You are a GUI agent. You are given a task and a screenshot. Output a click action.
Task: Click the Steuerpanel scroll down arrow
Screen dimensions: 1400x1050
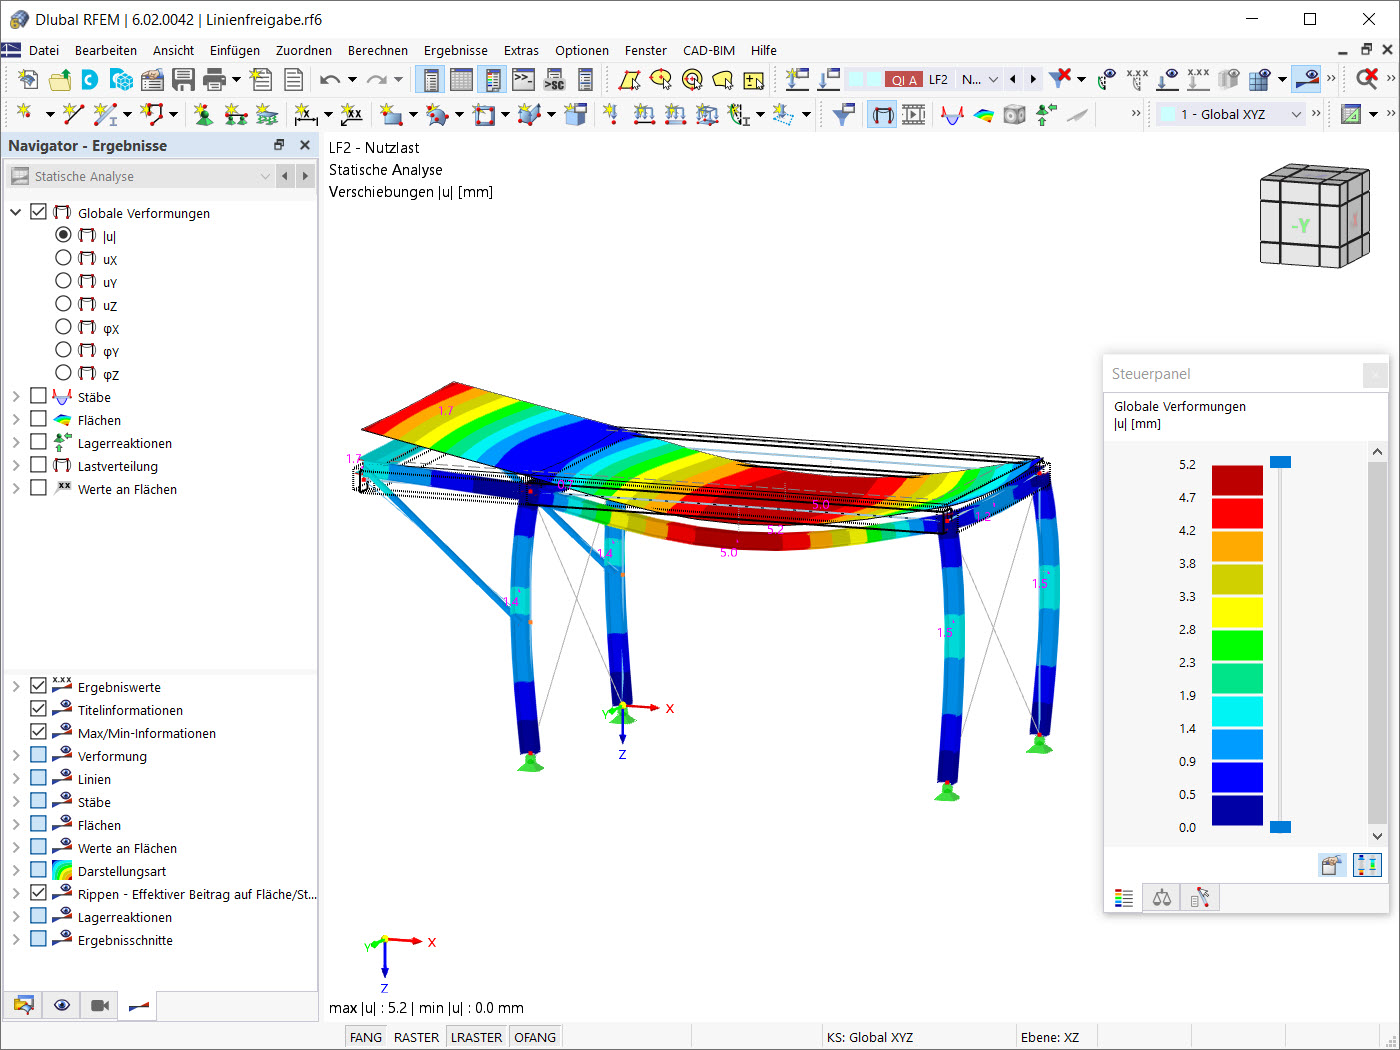[1377, 836]
